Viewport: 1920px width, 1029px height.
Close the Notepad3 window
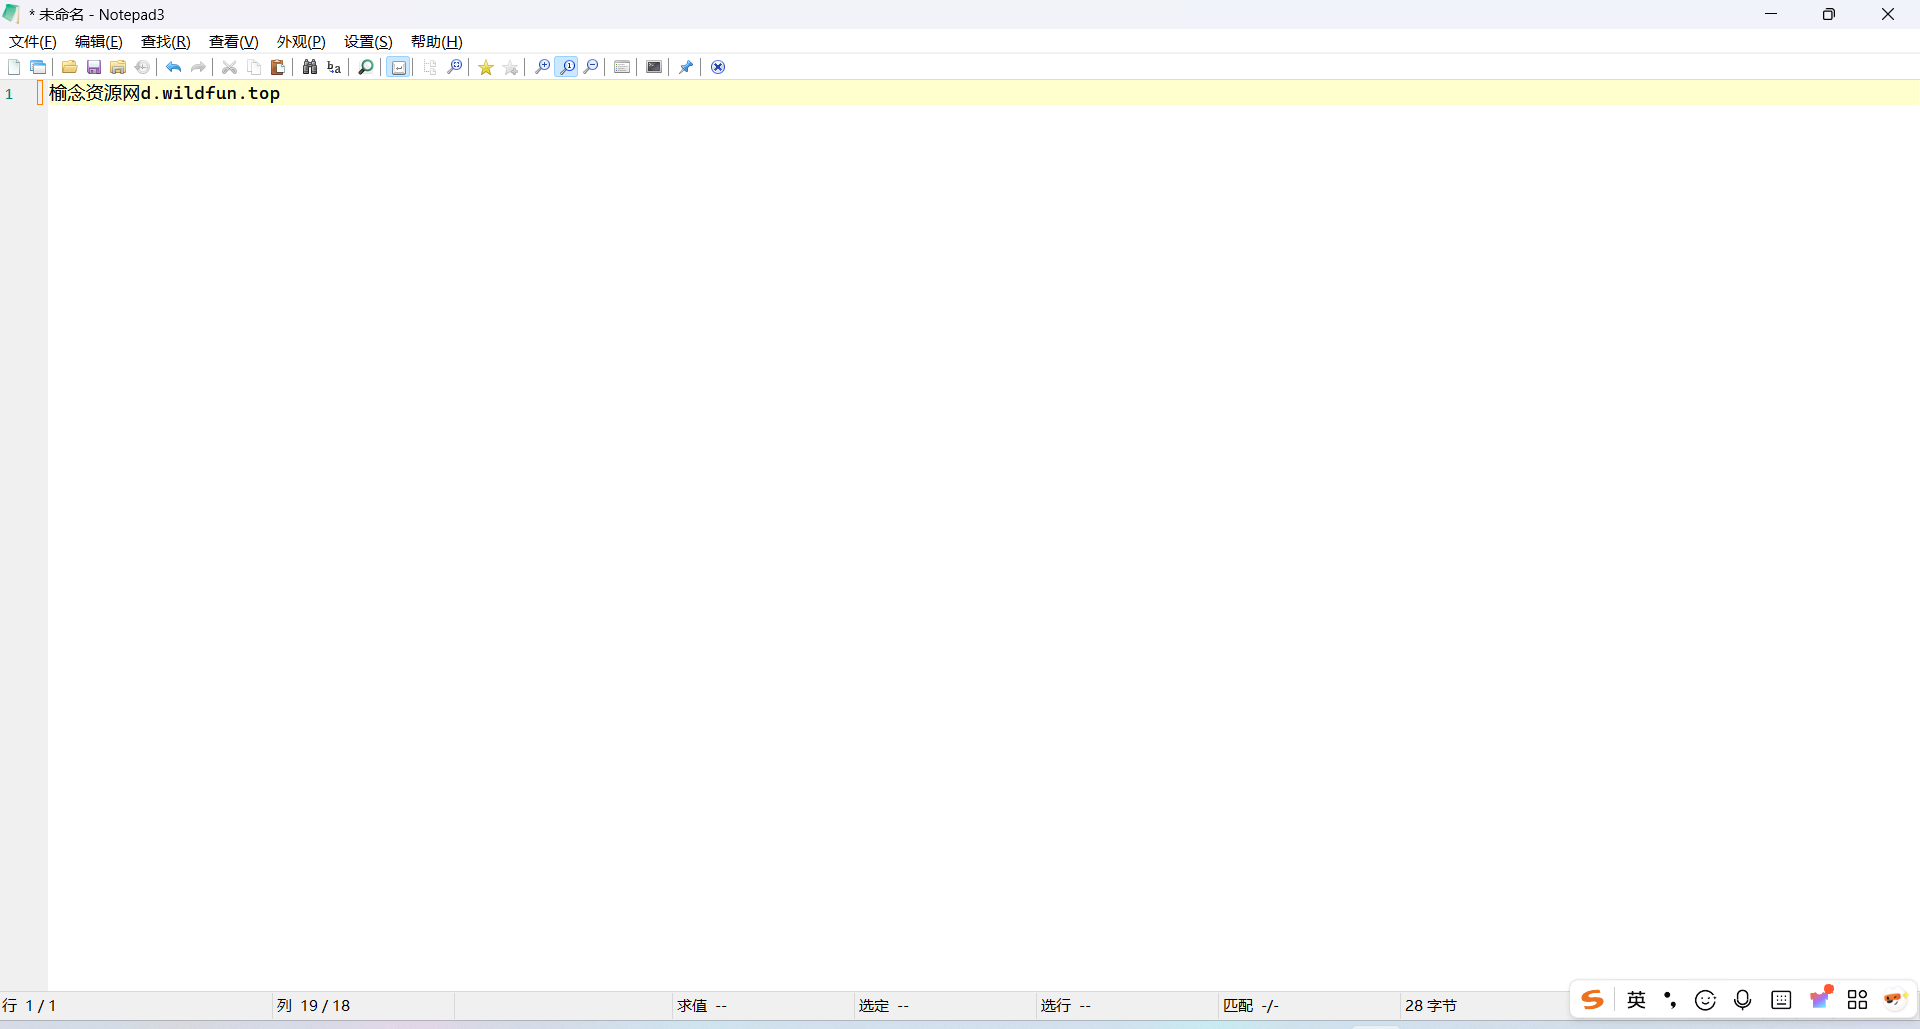[x=1888, y=14]
